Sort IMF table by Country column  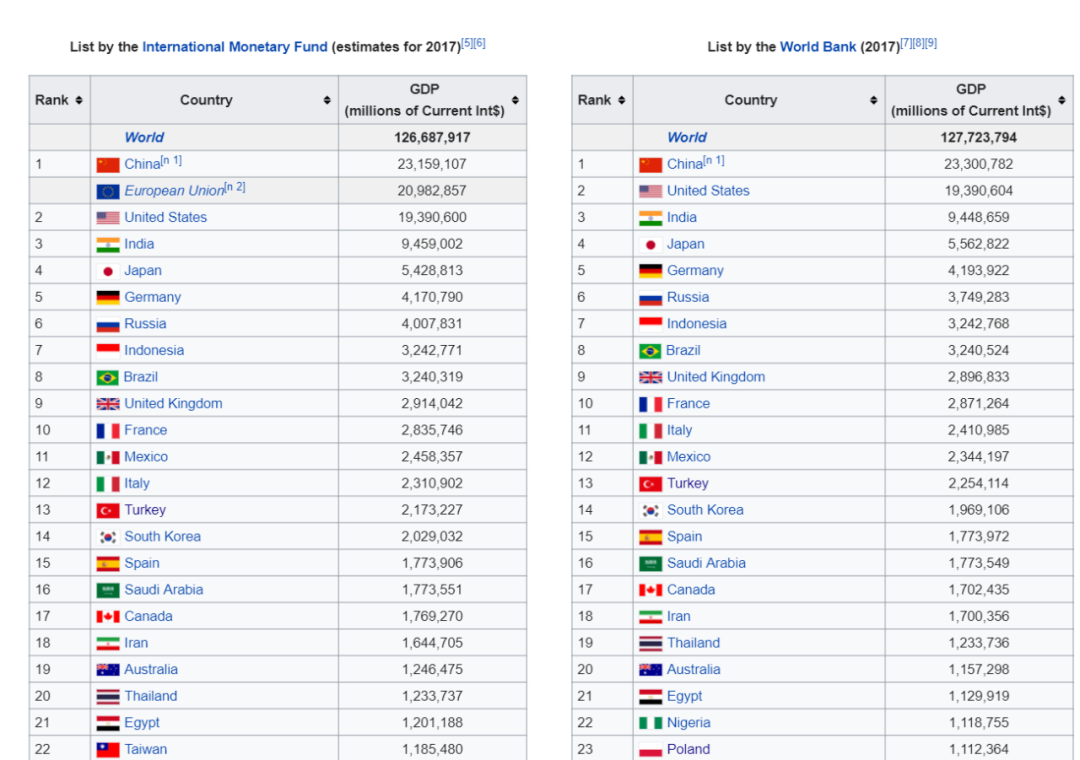[x=327, y=101]
